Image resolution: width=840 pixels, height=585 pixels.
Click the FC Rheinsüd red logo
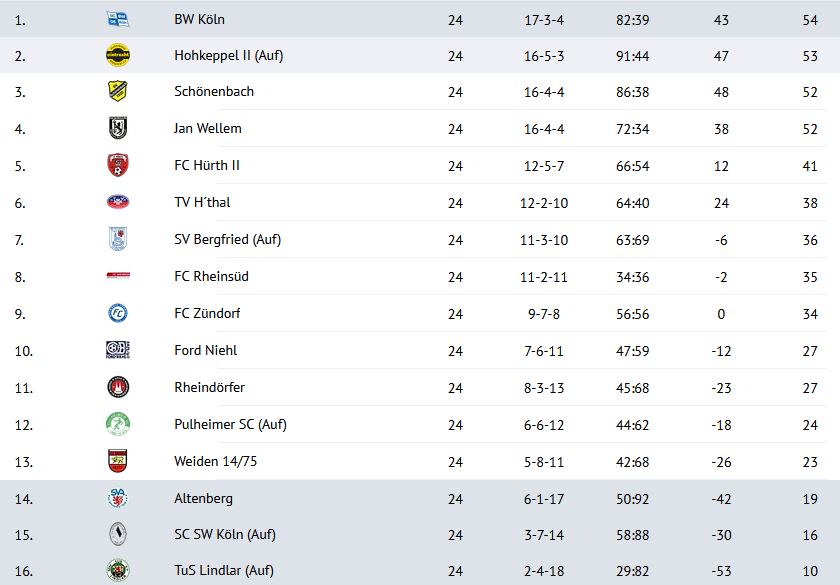click(118, 276)
